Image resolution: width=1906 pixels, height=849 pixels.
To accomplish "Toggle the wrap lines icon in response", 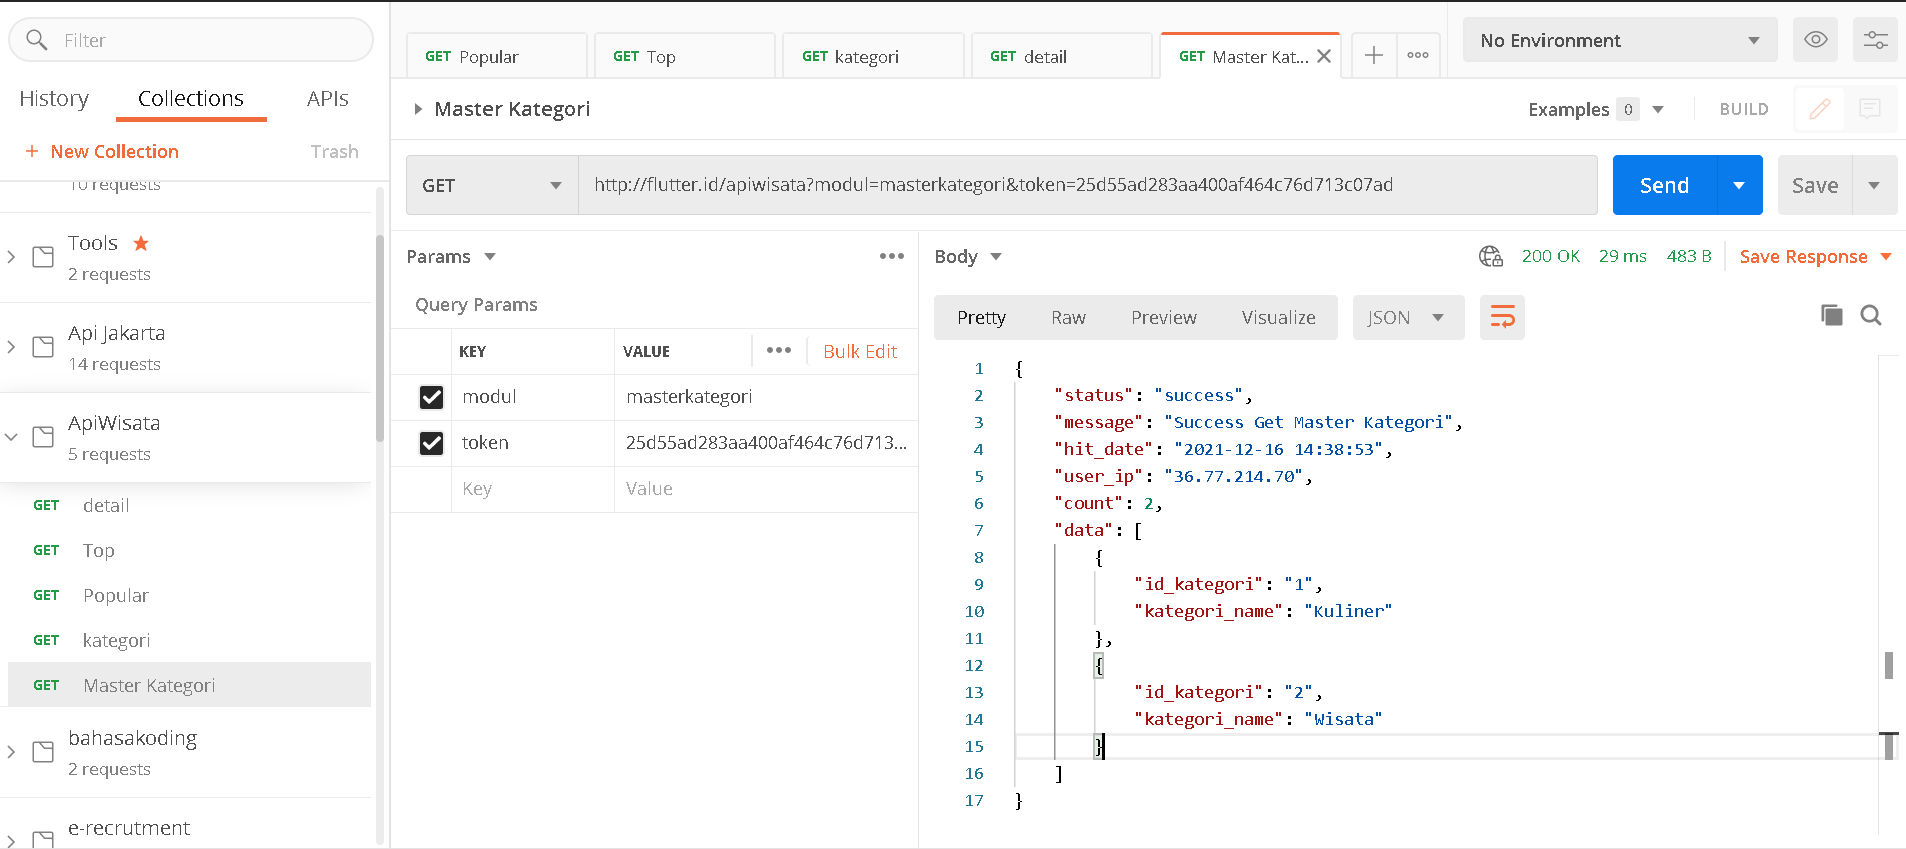I will click(1502, 318).
